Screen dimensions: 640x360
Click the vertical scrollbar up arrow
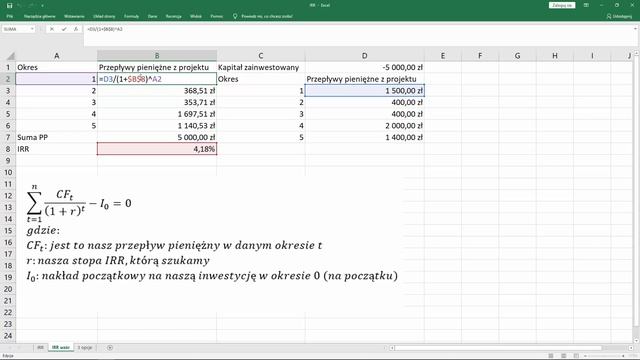(636, 53)
